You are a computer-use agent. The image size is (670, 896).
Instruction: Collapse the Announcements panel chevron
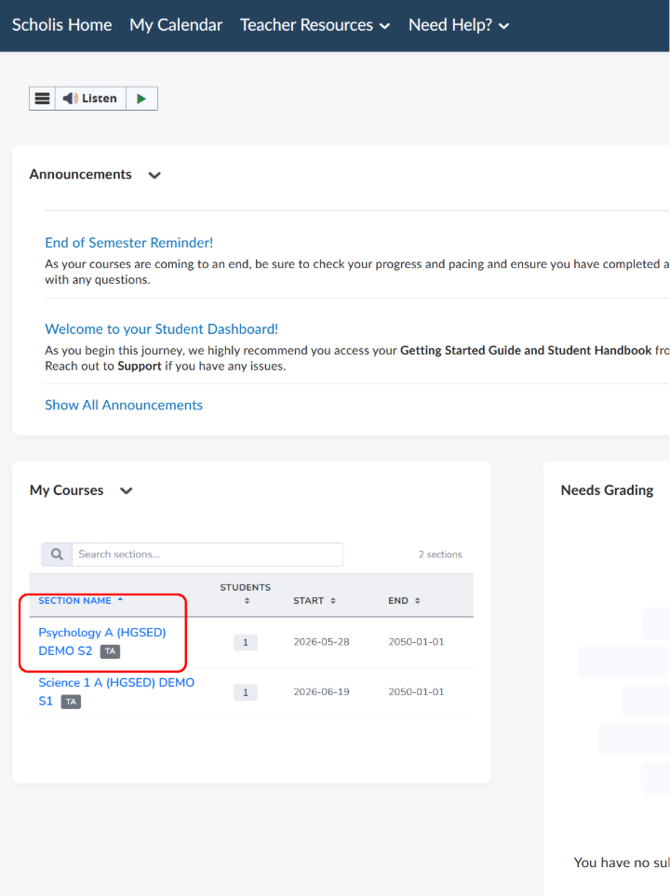point(154,175)
